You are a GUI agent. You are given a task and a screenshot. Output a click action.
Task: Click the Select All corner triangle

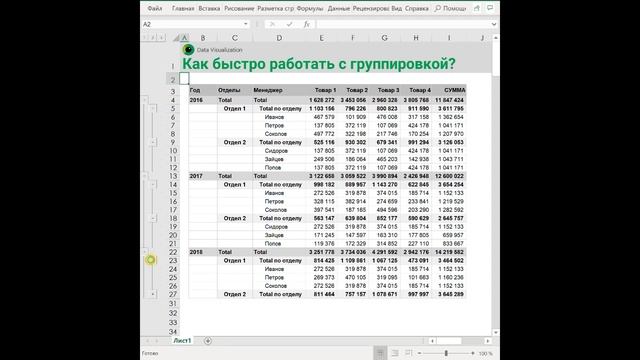click(x=176, y=38)
